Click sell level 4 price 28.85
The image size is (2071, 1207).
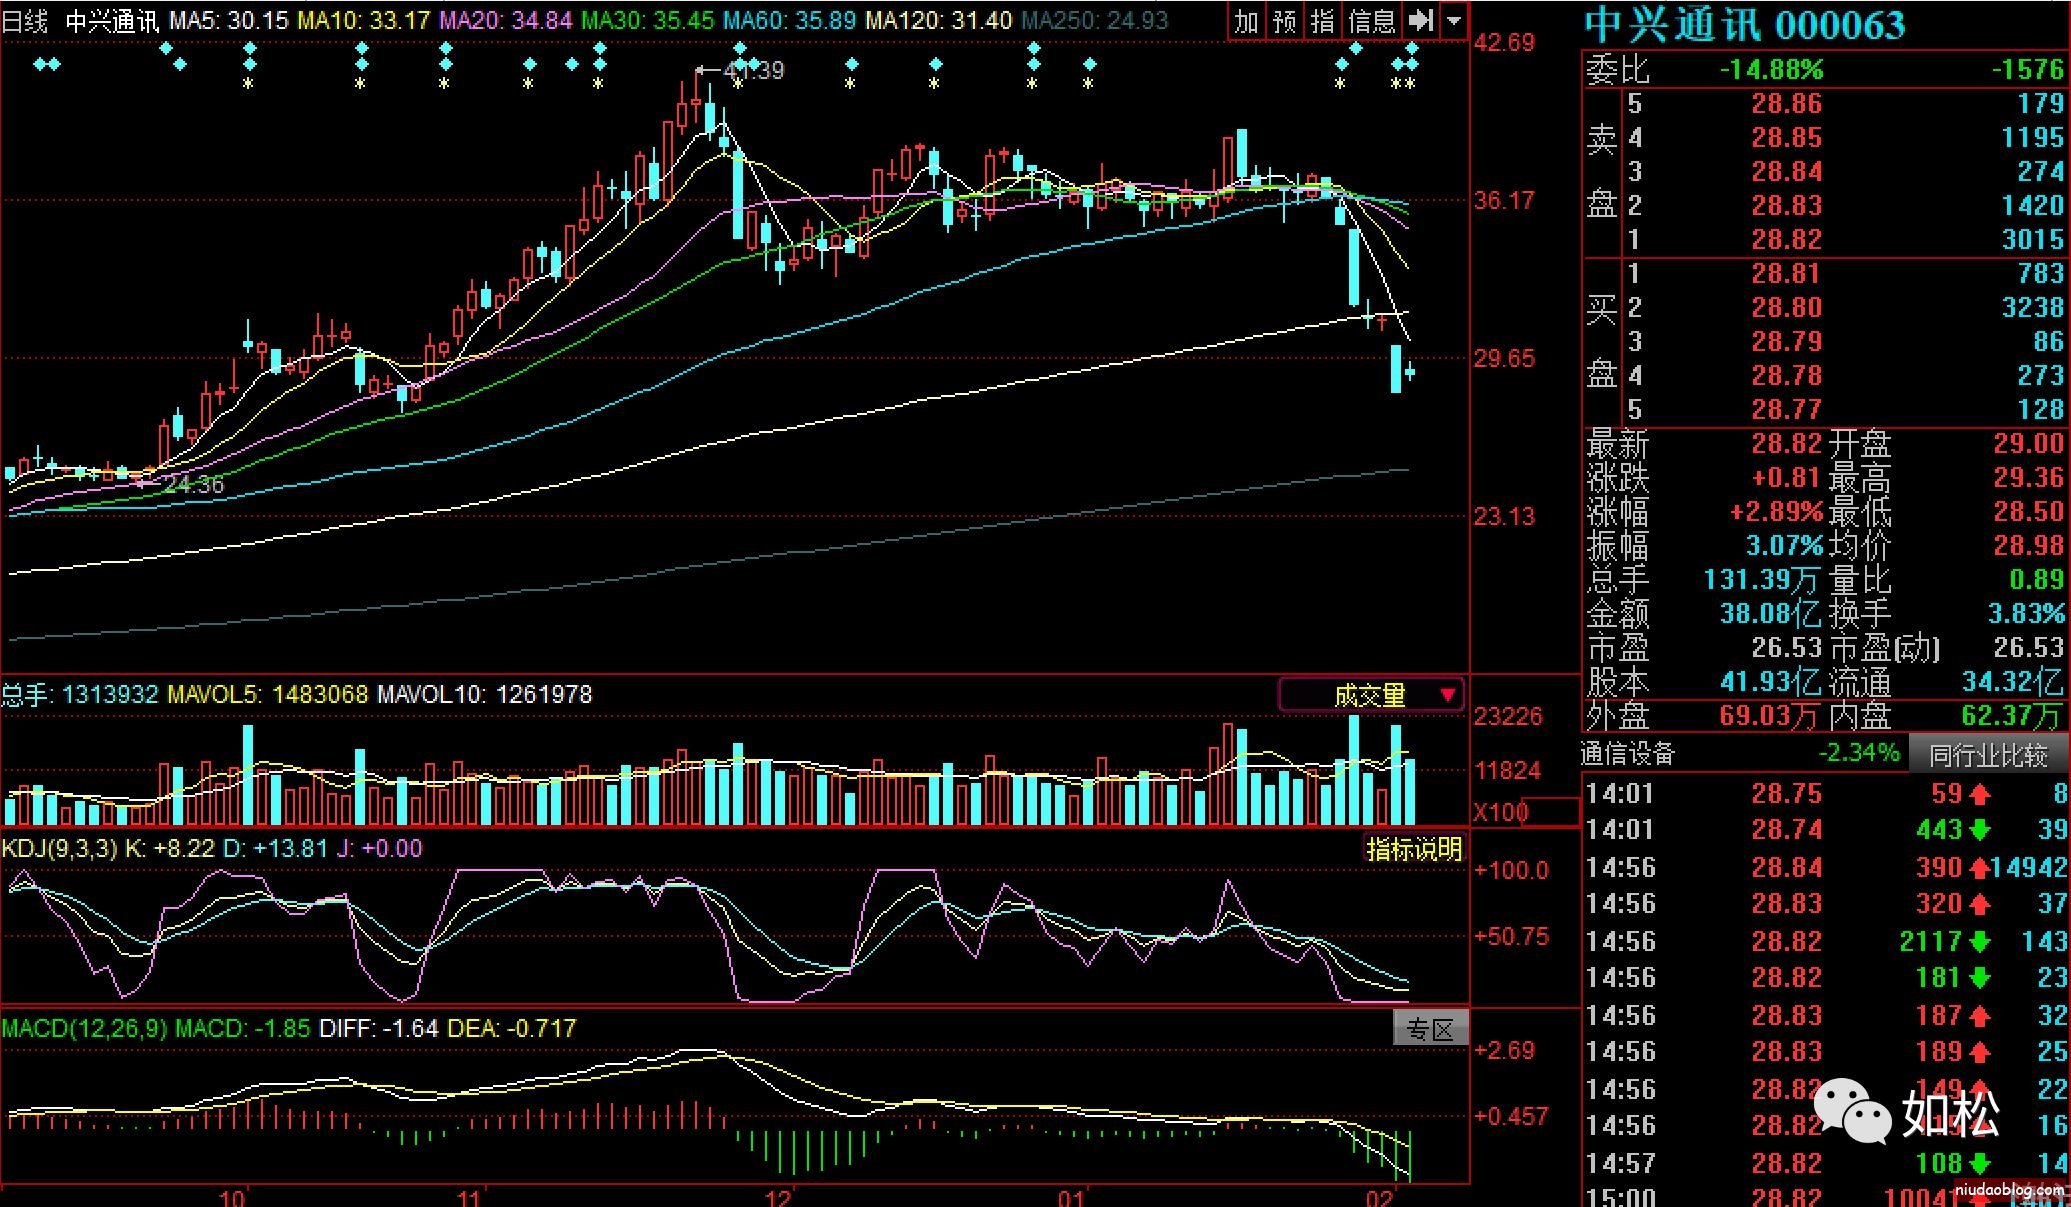pyautogui.click(x=1786, y=138)
